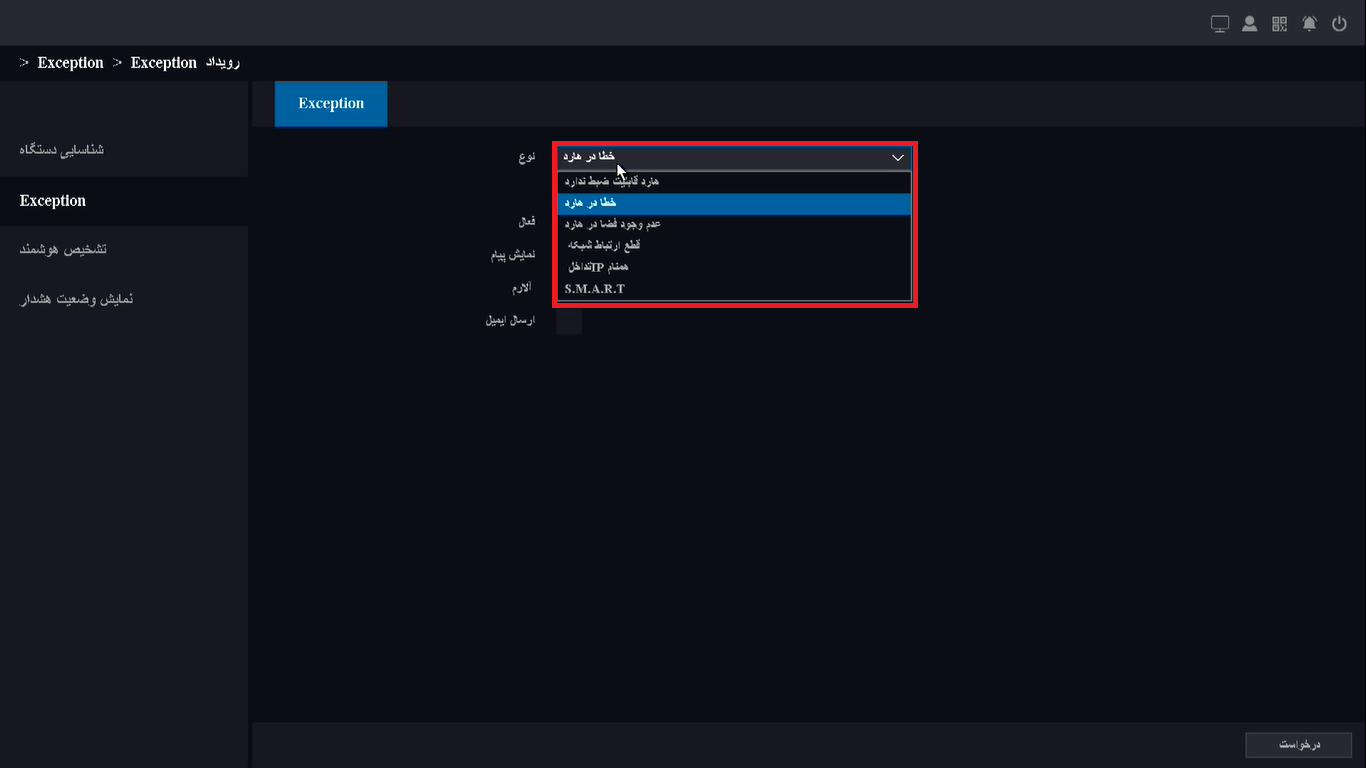Viewport: 1366px width, 768px height.
Task: Select Exception in the left sidebar
Action: (124, 201)
